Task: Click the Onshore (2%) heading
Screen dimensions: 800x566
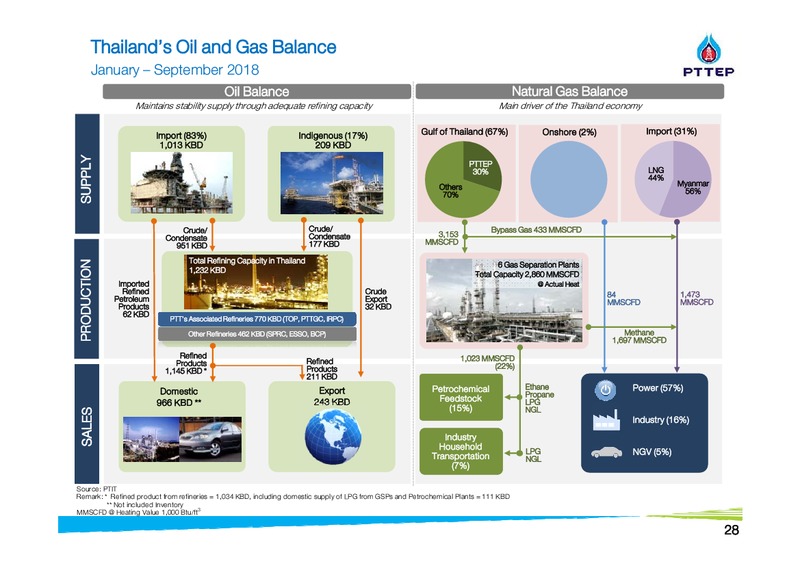Action: (569, 132)
